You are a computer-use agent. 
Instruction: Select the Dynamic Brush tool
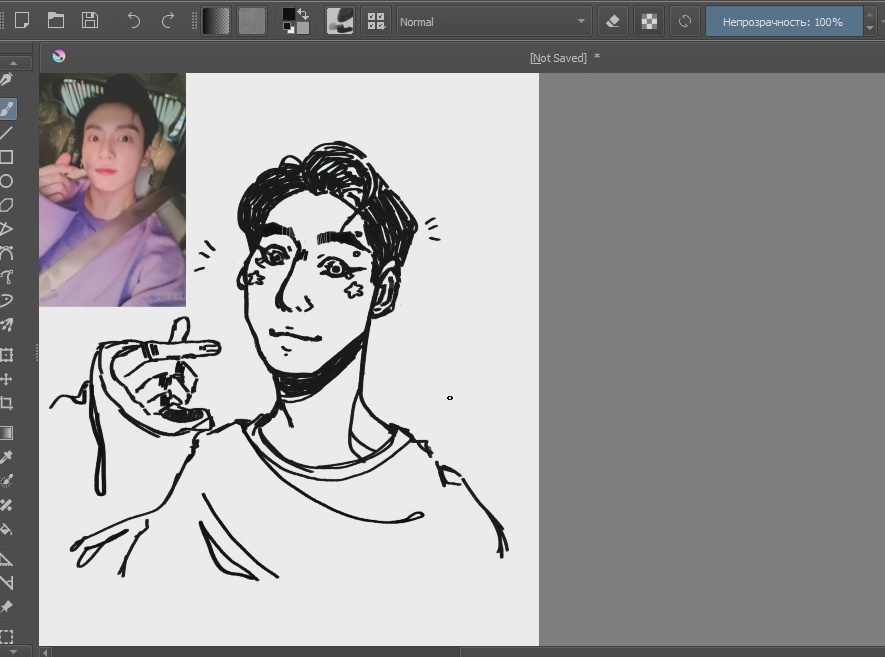coord(7,300)
